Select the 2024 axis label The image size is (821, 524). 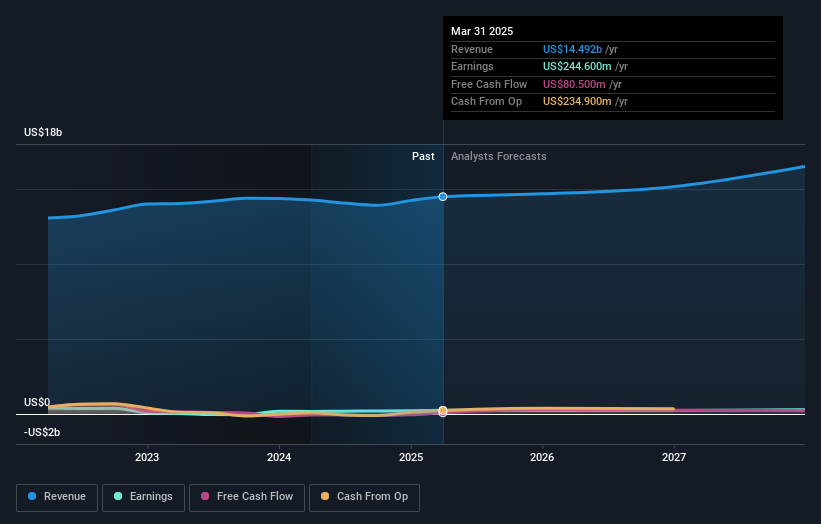click(279, 458)
